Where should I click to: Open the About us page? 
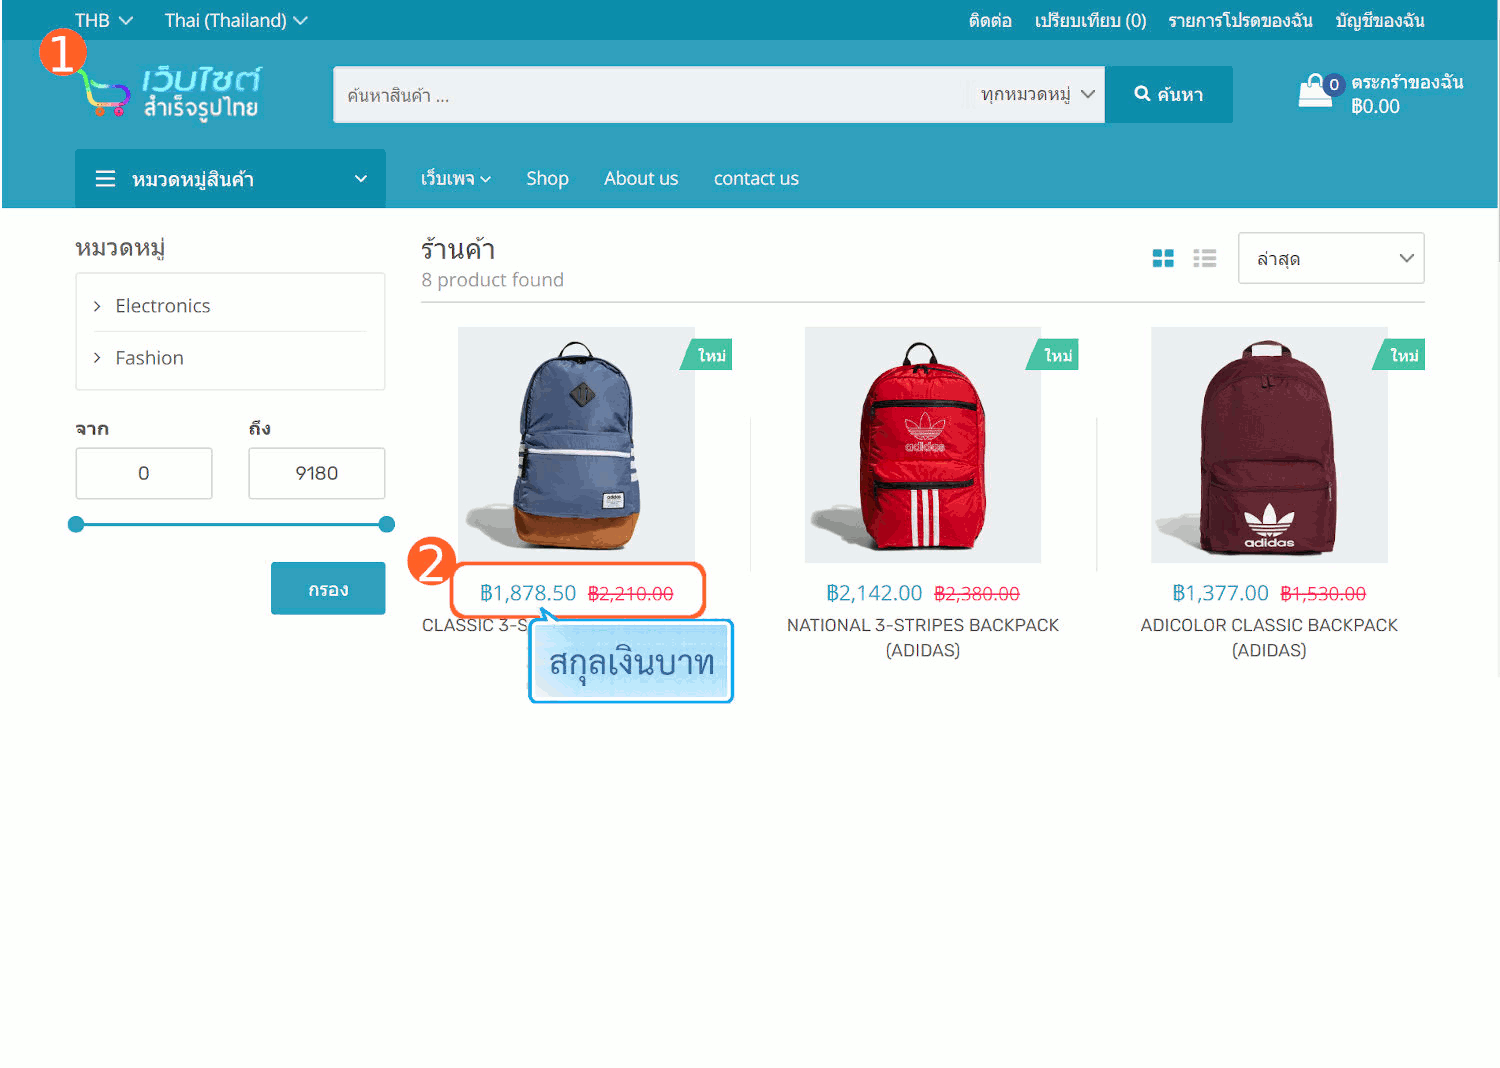point(641,178)
